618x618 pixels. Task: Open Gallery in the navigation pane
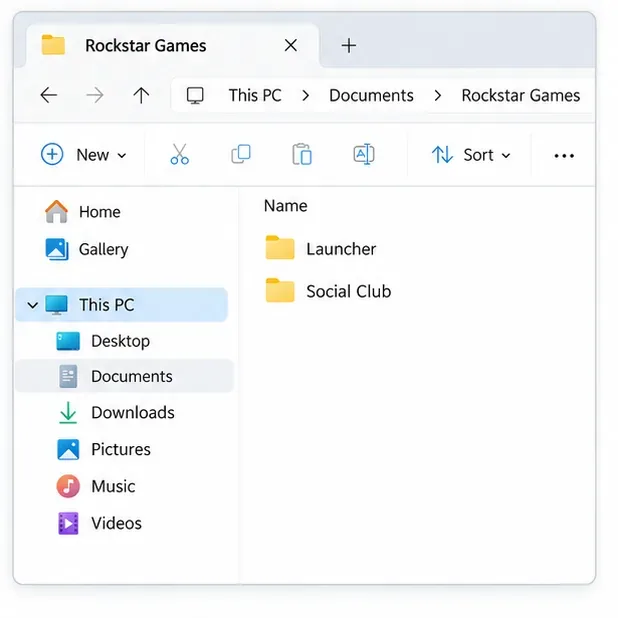87,249
